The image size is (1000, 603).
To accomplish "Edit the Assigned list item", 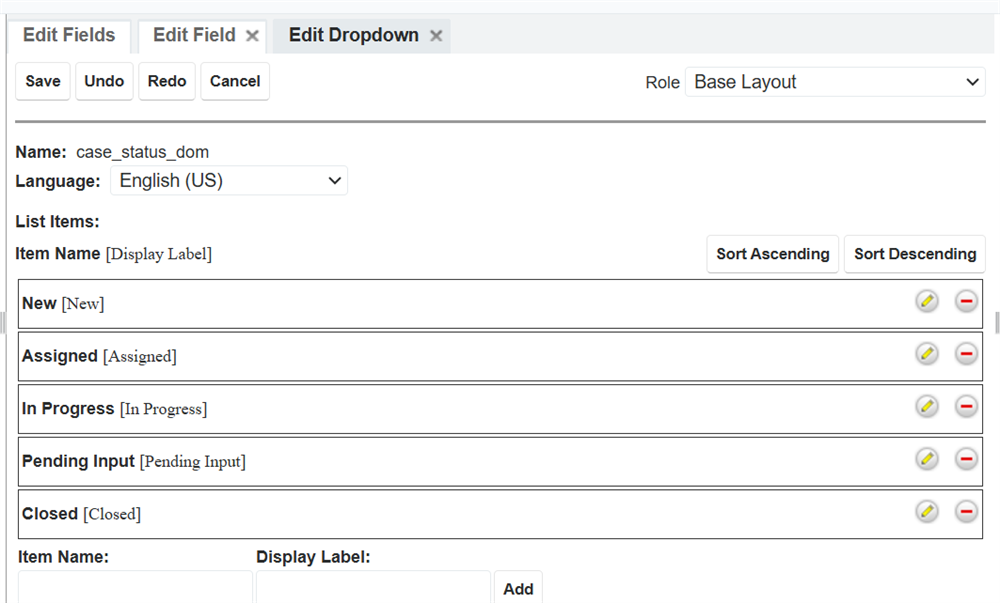I will (x=927, y=353).
